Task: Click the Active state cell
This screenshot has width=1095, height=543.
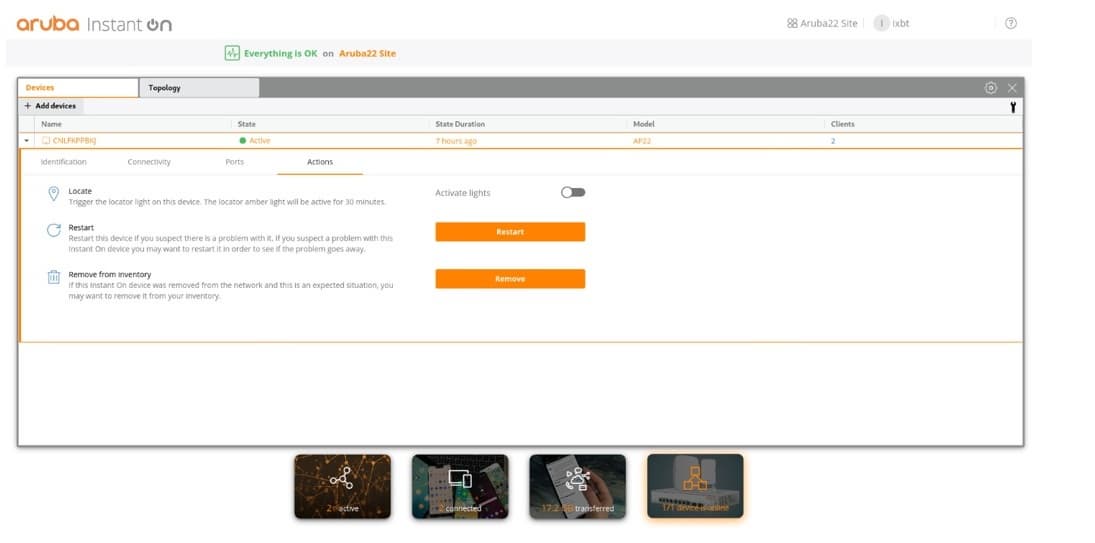Action: 255,141
